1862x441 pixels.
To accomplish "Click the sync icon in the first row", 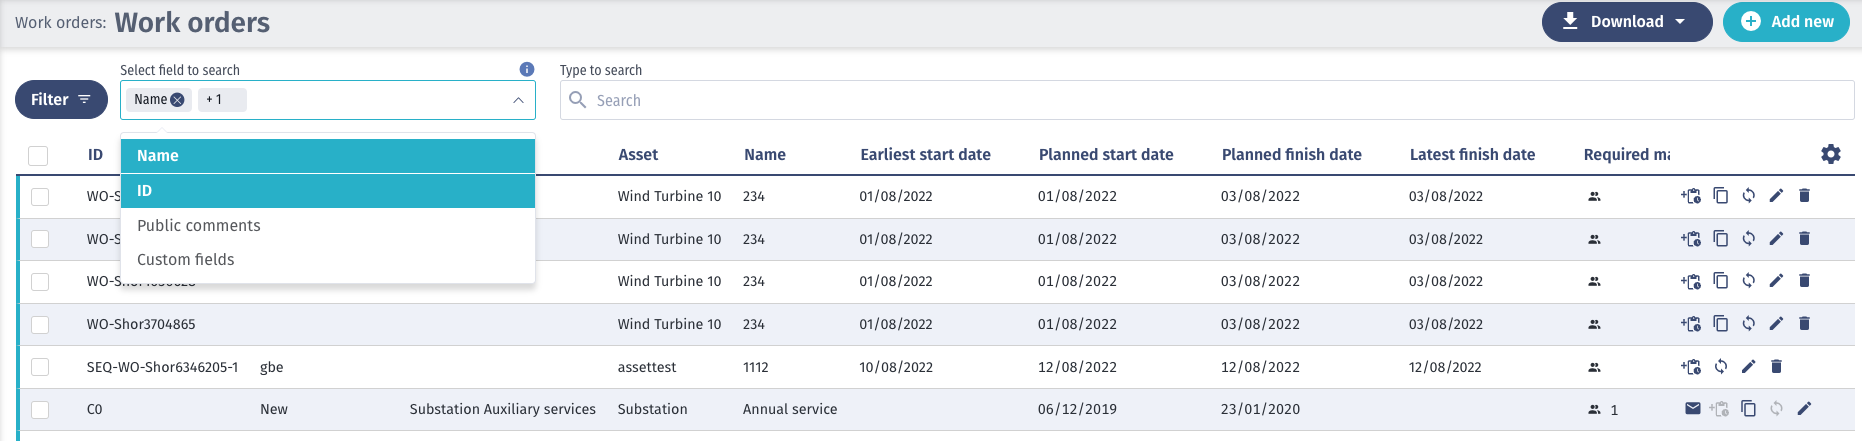I will pyautogui.click(x=1748, y=196).
